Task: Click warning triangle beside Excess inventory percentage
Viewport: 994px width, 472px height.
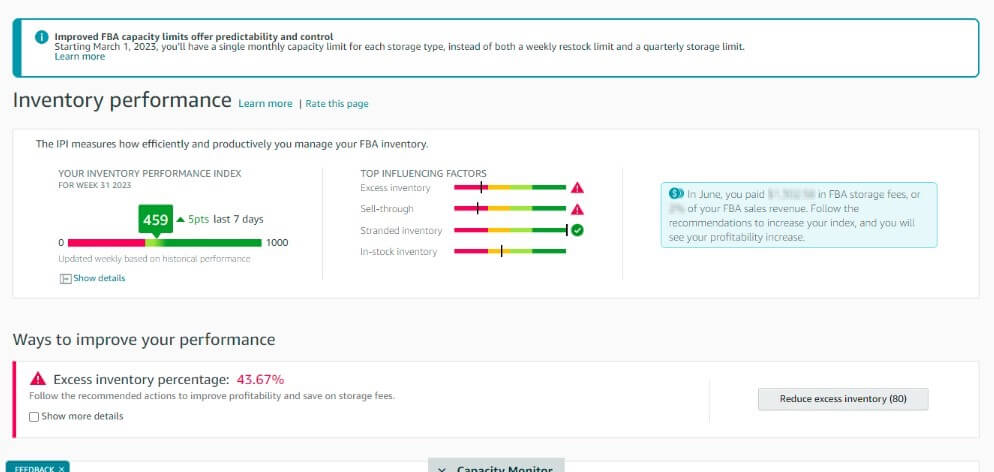Action: 38,379
